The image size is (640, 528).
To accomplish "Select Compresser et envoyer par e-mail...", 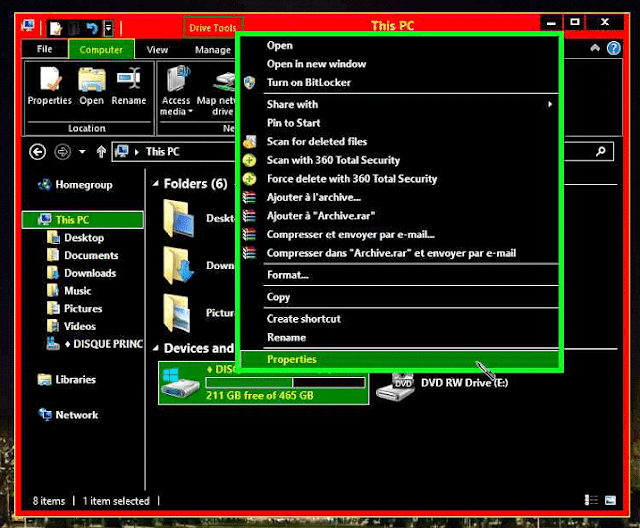I will pos(399,235).
